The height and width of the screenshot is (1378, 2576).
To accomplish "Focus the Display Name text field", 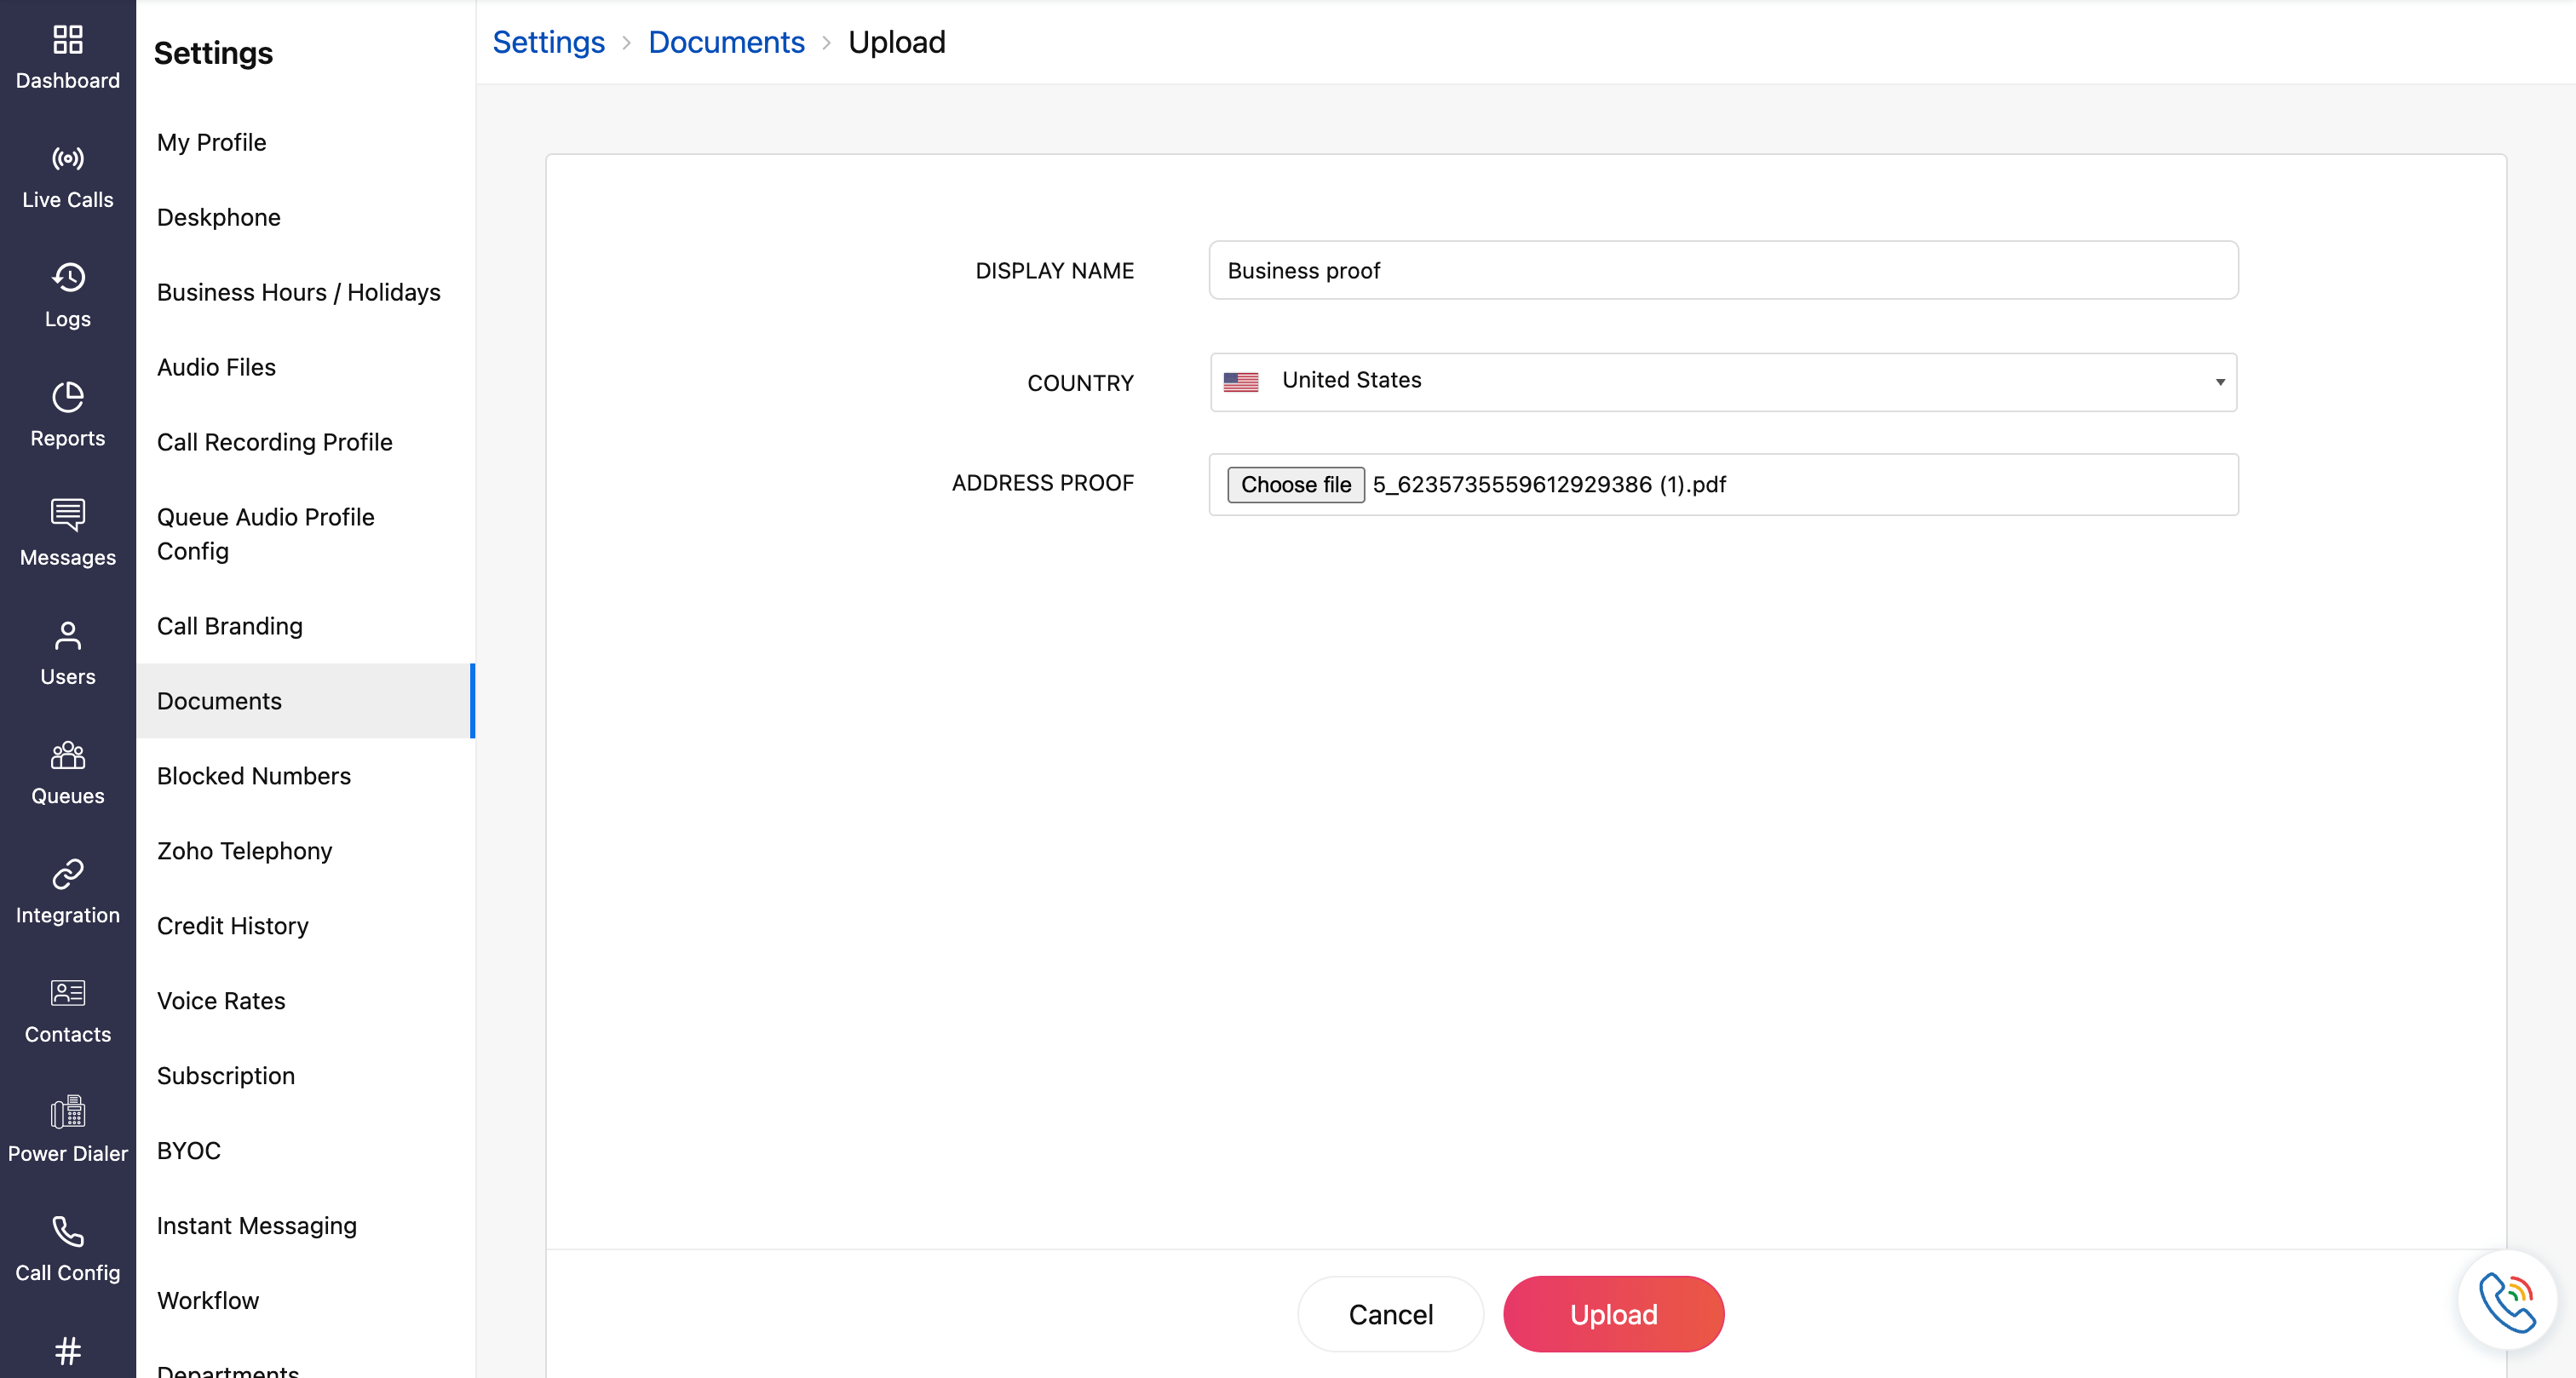I will coord(1722,271).
